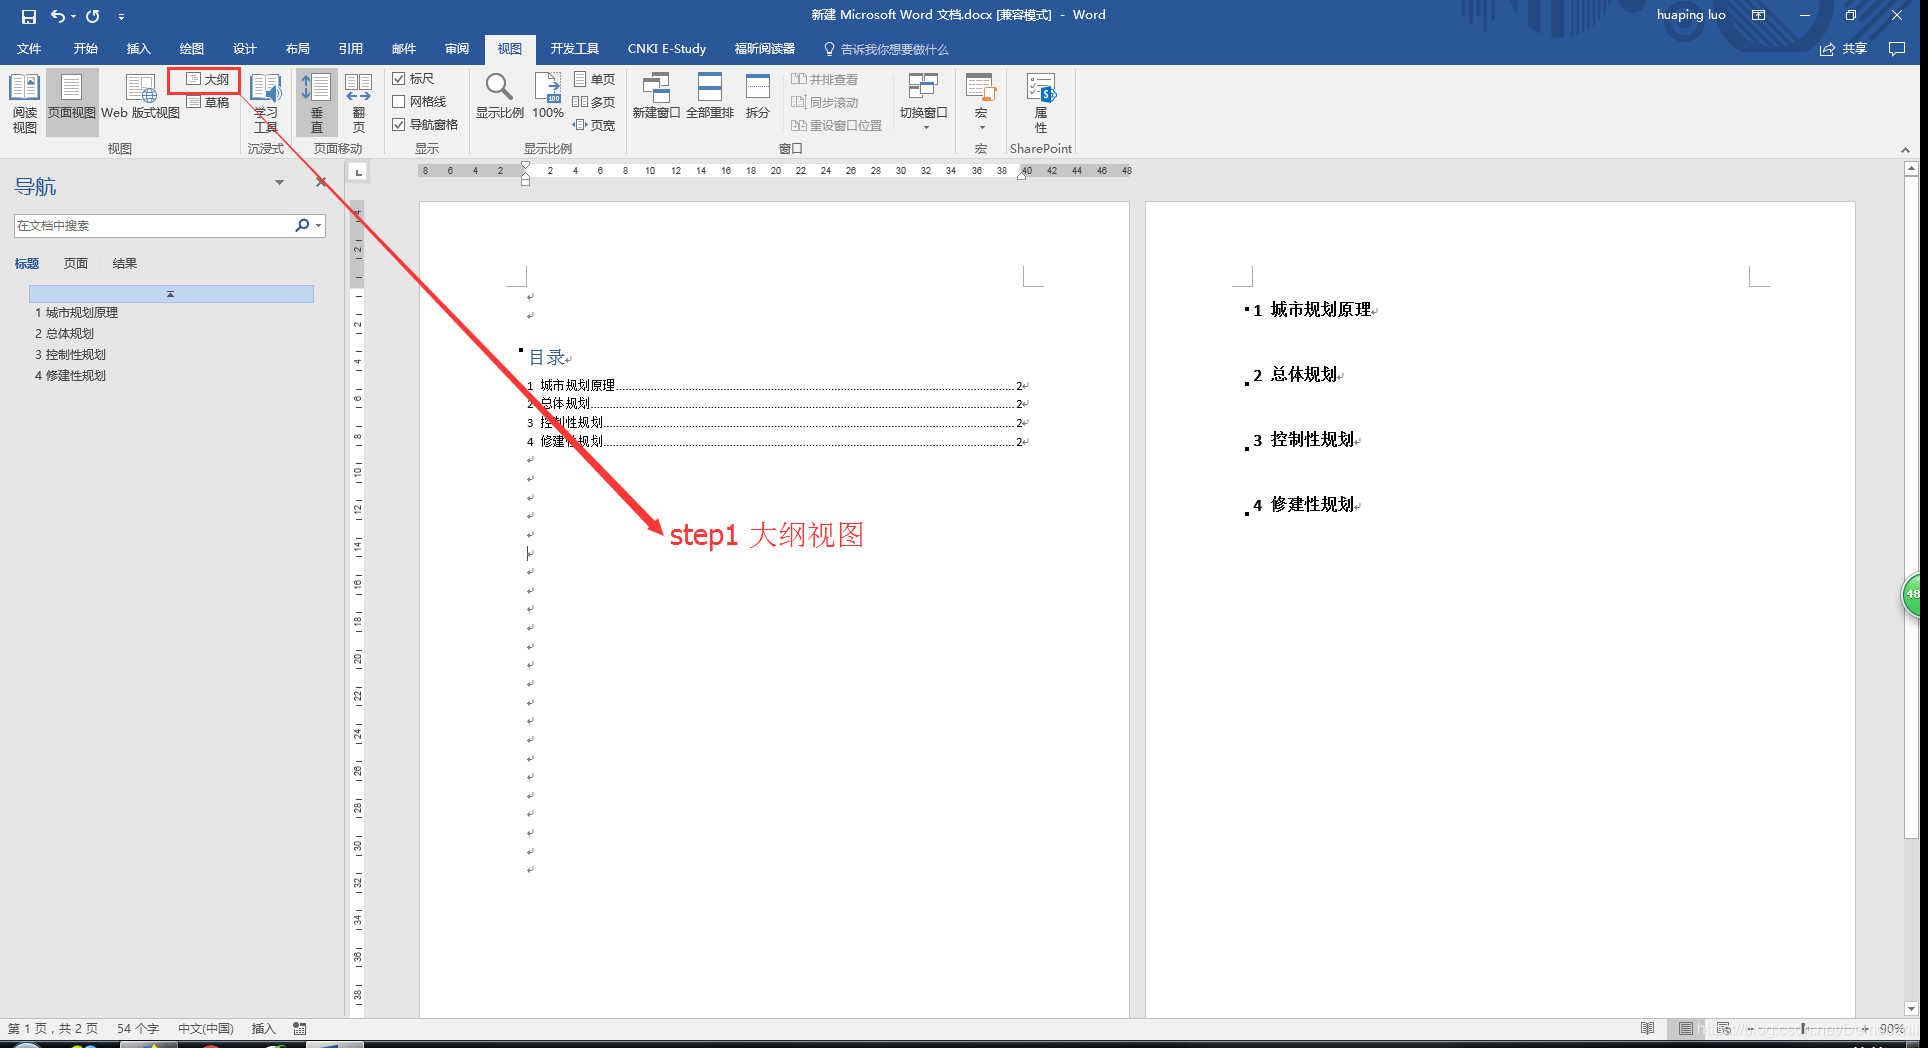The width and height of the screenshot is (1928, 1048).
Task: Click the zoom slider handle
Action: point(1803,1028)
